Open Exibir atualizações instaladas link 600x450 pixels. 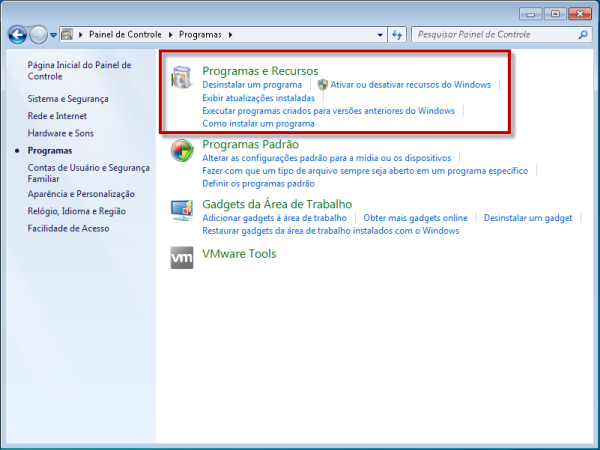tap(258, 98)
